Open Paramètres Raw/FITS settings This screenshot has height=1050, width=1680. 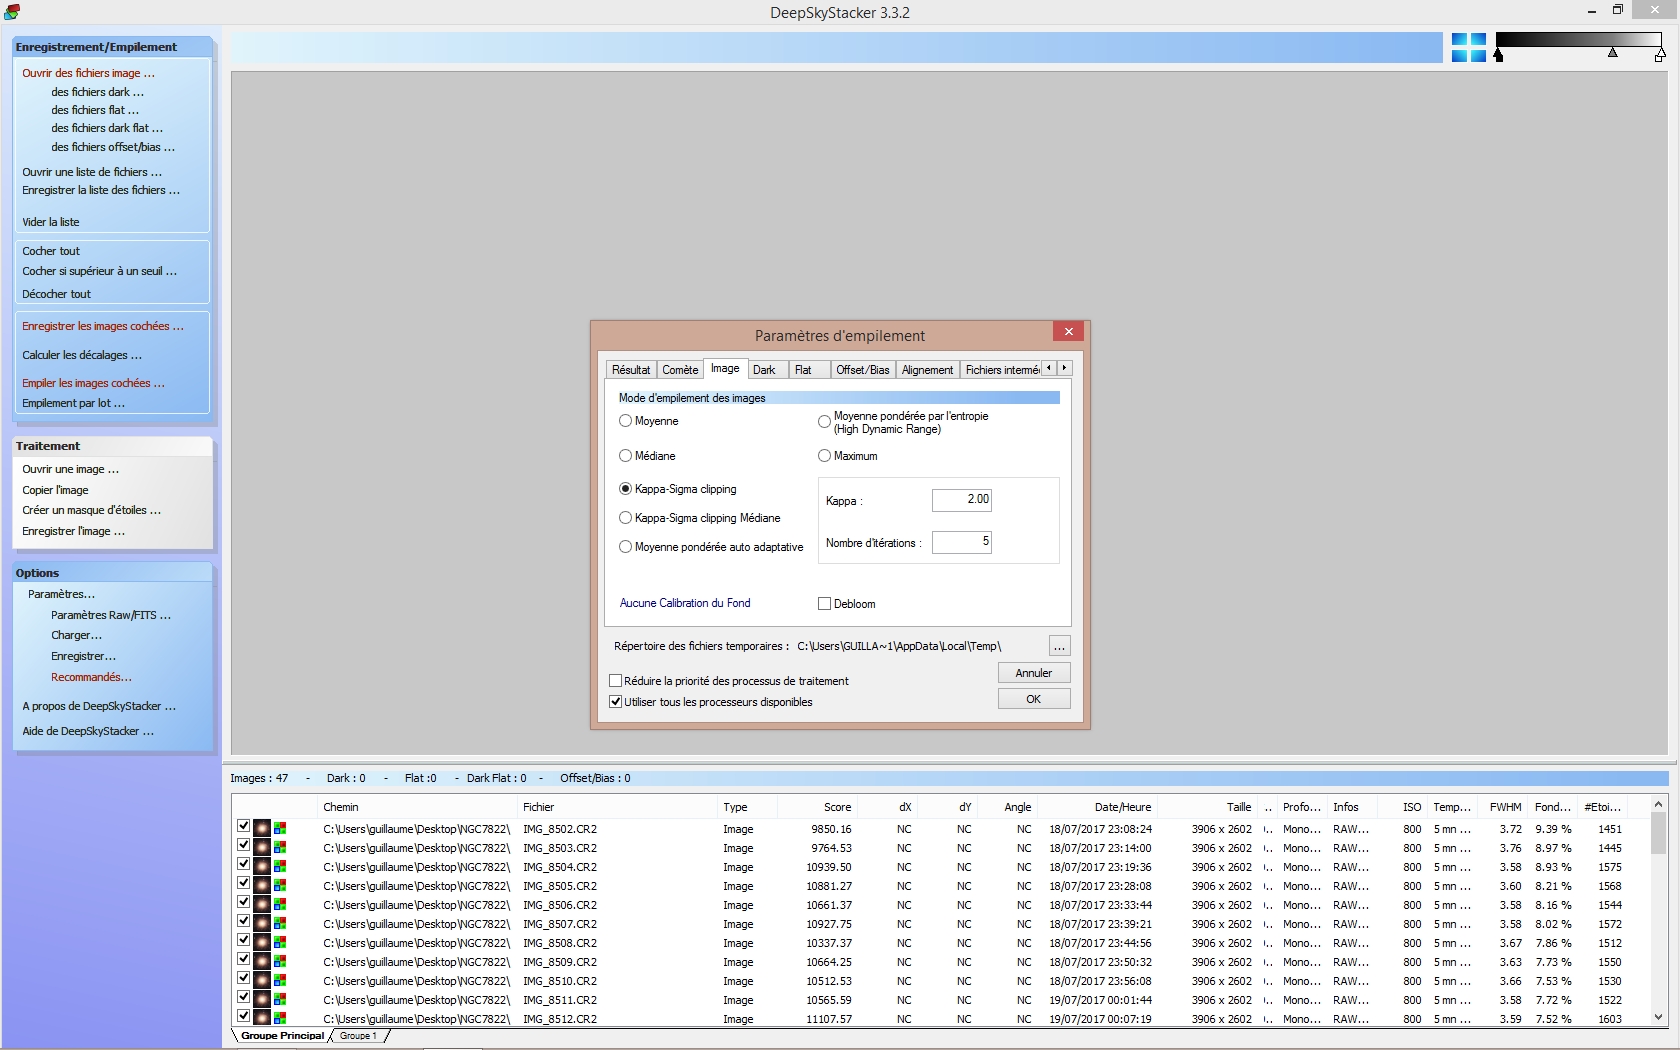pos(111,615)
